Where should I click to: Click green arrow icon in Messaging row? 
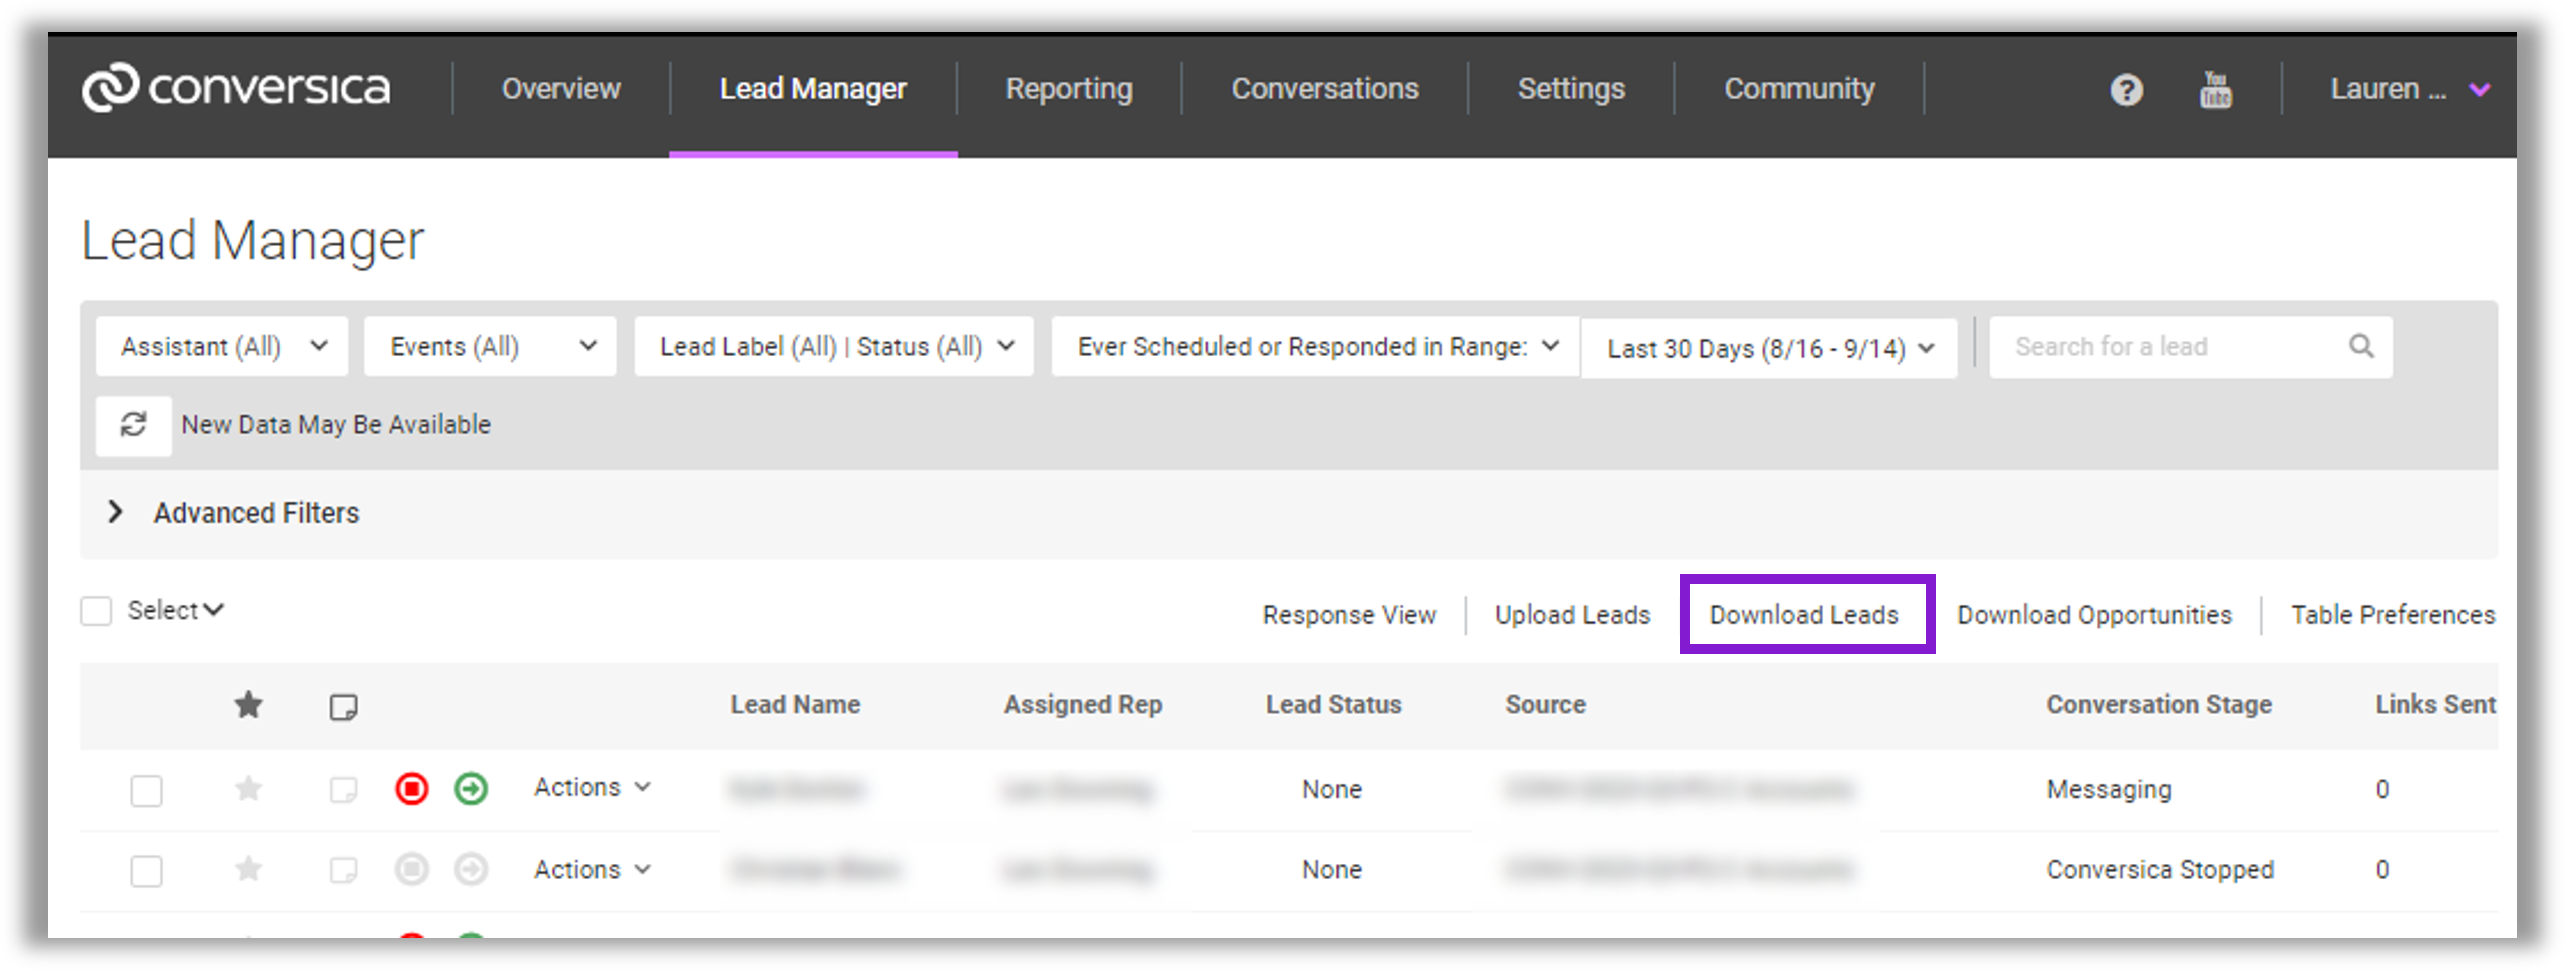point(471,789)
